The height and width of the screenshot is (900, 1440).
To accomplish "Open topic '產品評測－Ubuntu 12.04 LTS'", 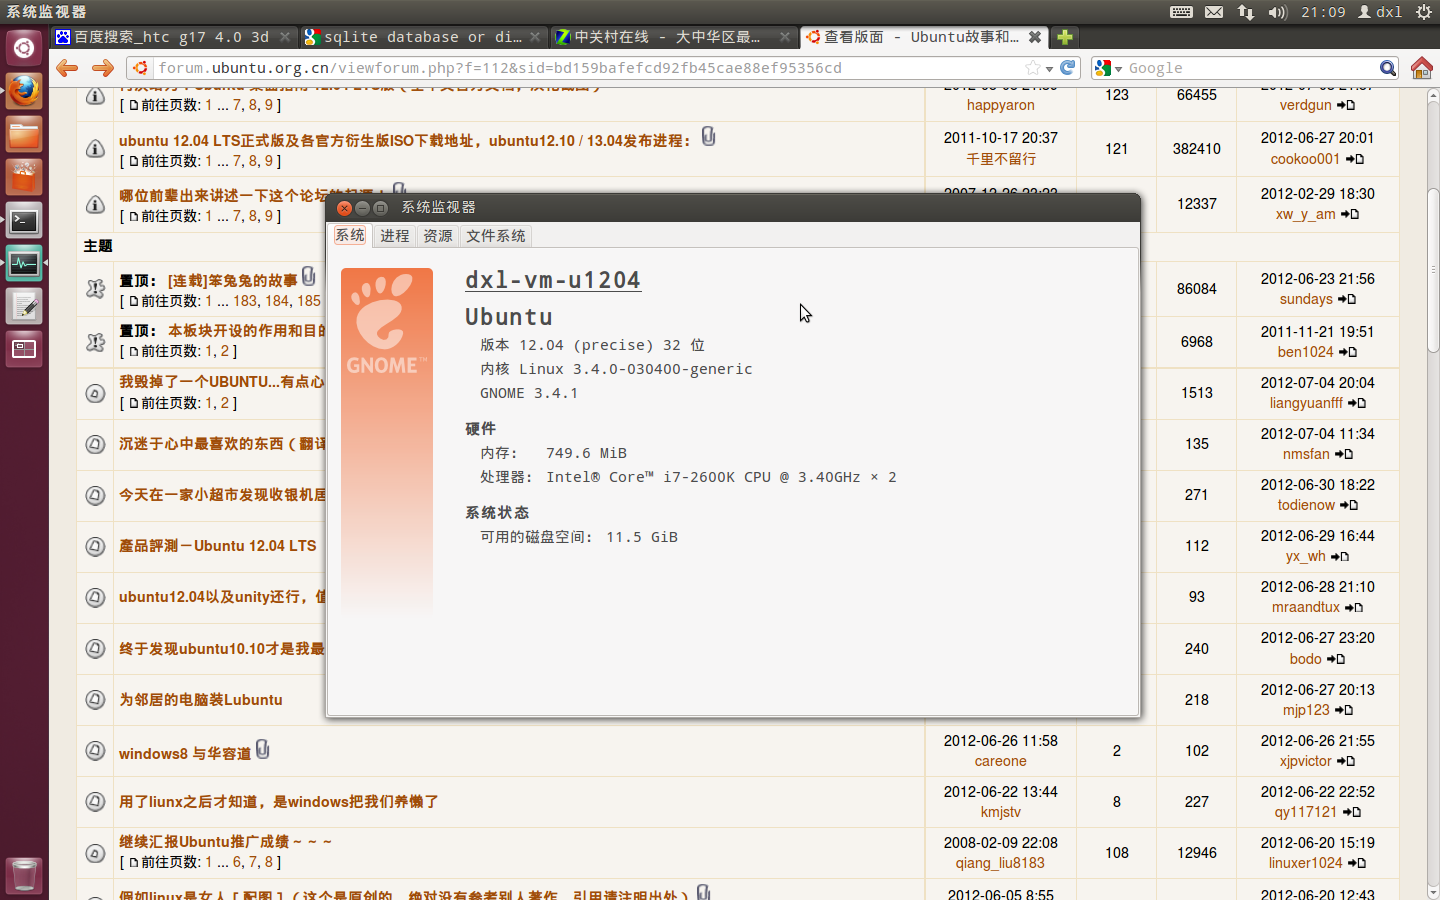I will [217, 546].
